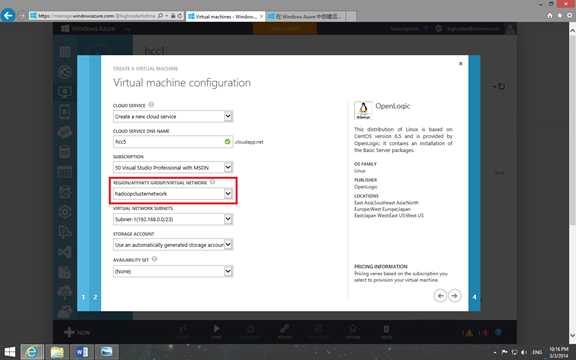Switch to the second Windows Azure browser tab
This screenshot has height=360, width=576.
tap(306, 17)
